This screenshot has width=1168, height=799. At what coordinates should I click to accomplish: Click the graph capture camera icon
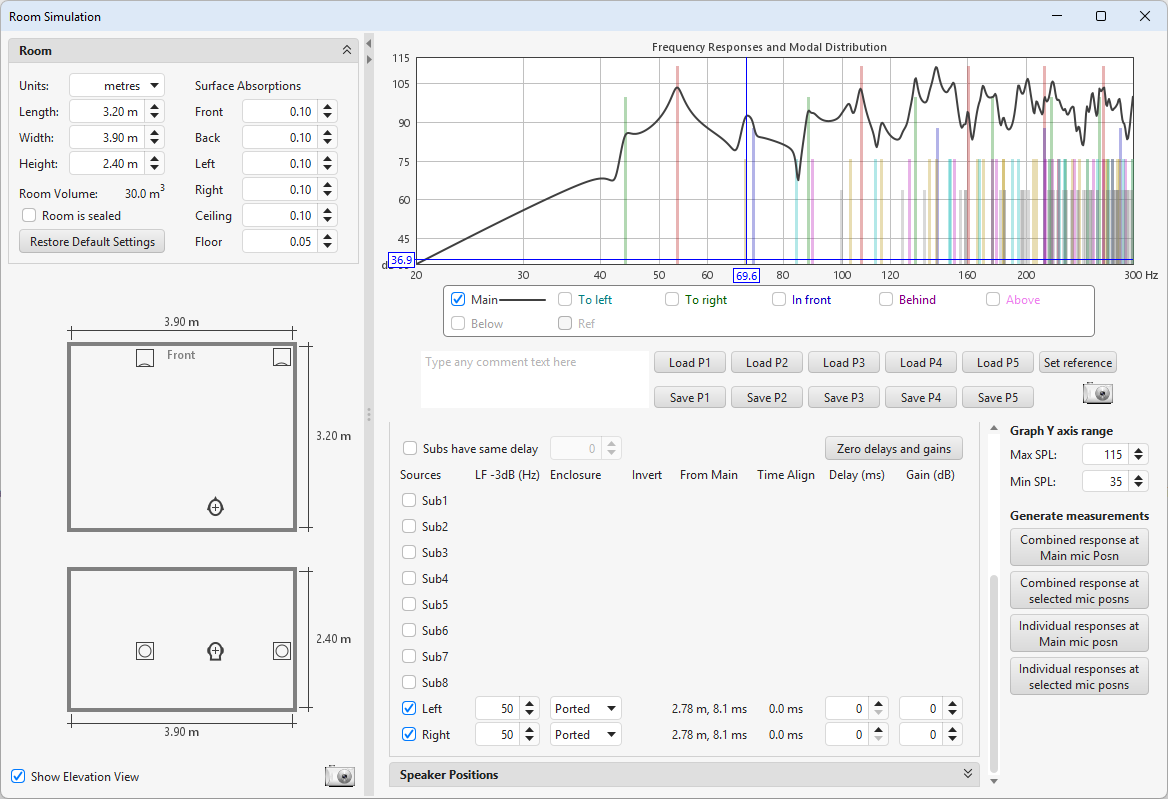click(x=1097, y=393)
